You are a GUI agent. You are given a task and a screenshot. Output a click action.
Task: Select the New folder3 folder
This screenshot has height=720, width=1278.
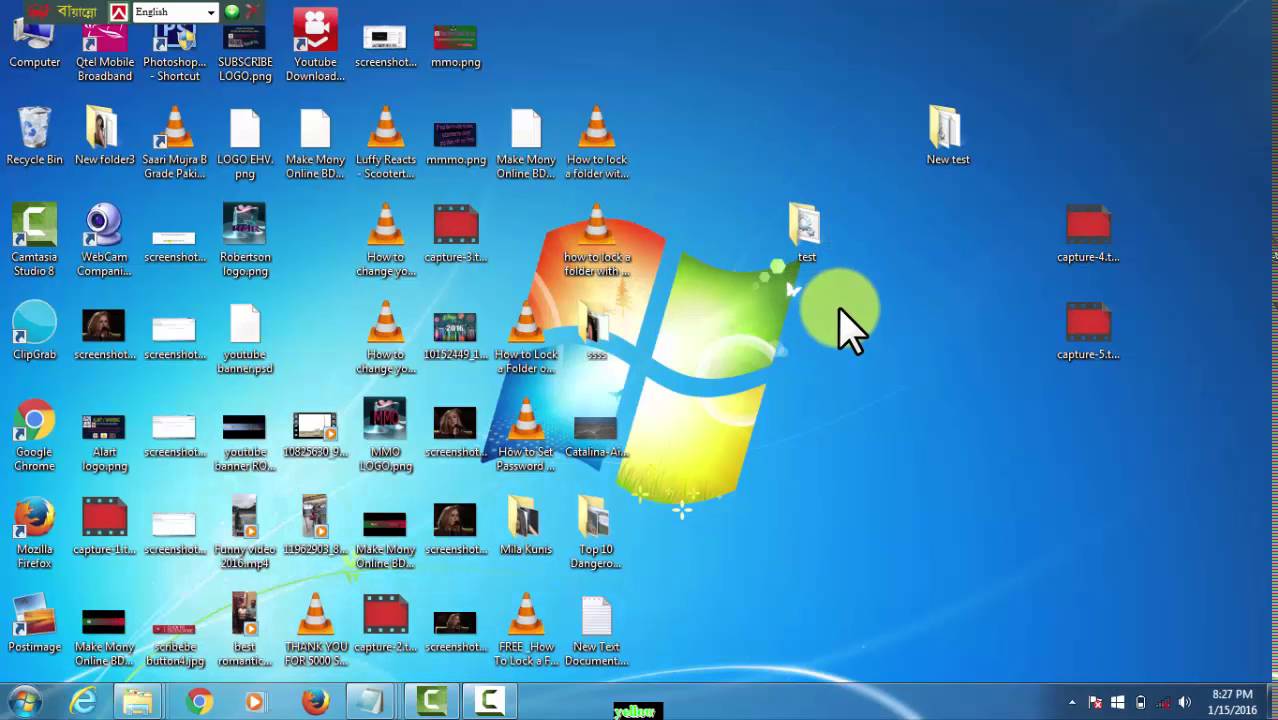pos(104,136)
